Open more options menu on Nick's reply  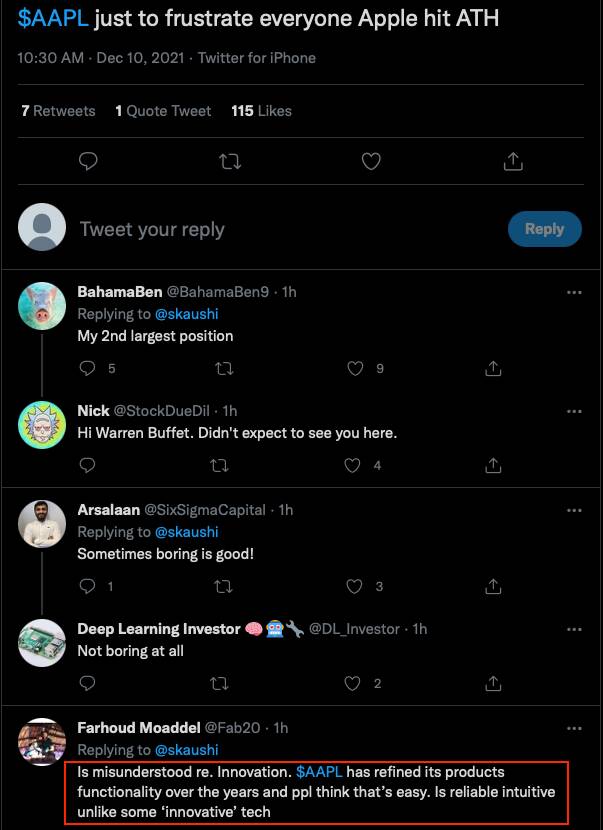pyautogui.click(x=574, y=411)
